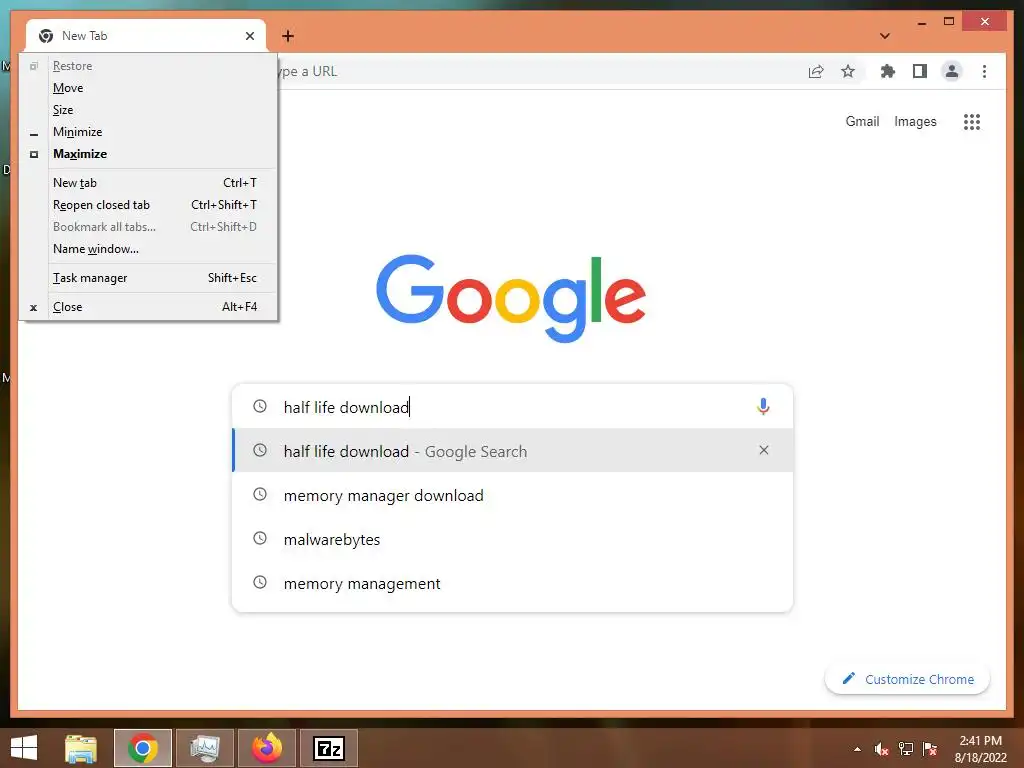Toggle the side panel icon
This screenshot has width=1024, height=768.
920,71
